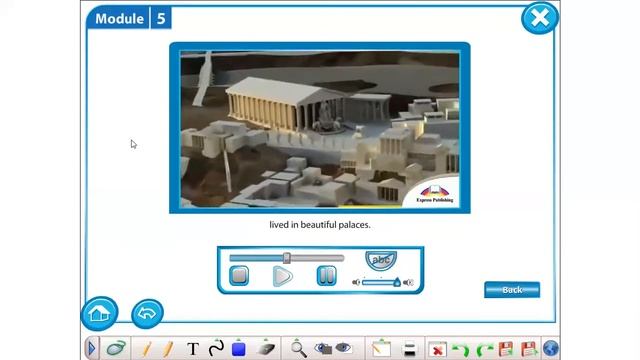Redo the last annotation
The height and width of the screenshot is (360, 640).
[x=484, y=350]
